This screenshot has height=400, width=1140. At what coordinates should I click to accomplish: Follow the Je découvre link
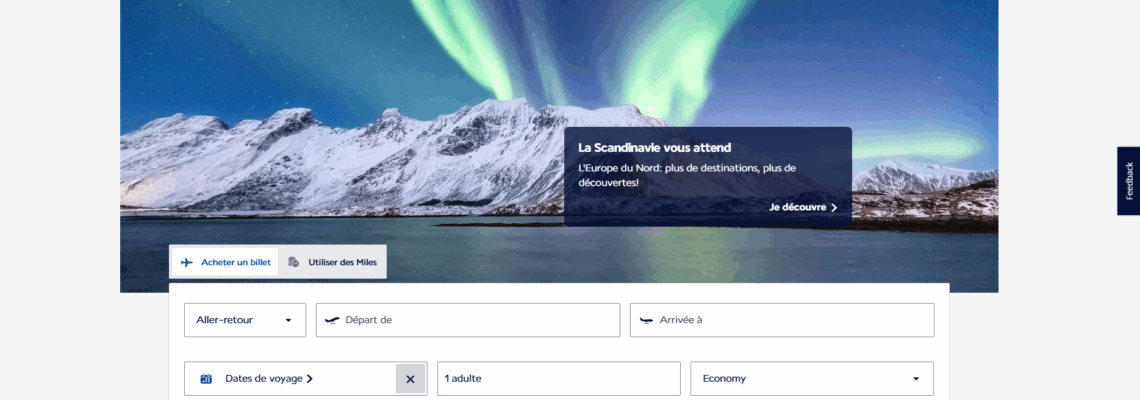[x=803, y=207]
